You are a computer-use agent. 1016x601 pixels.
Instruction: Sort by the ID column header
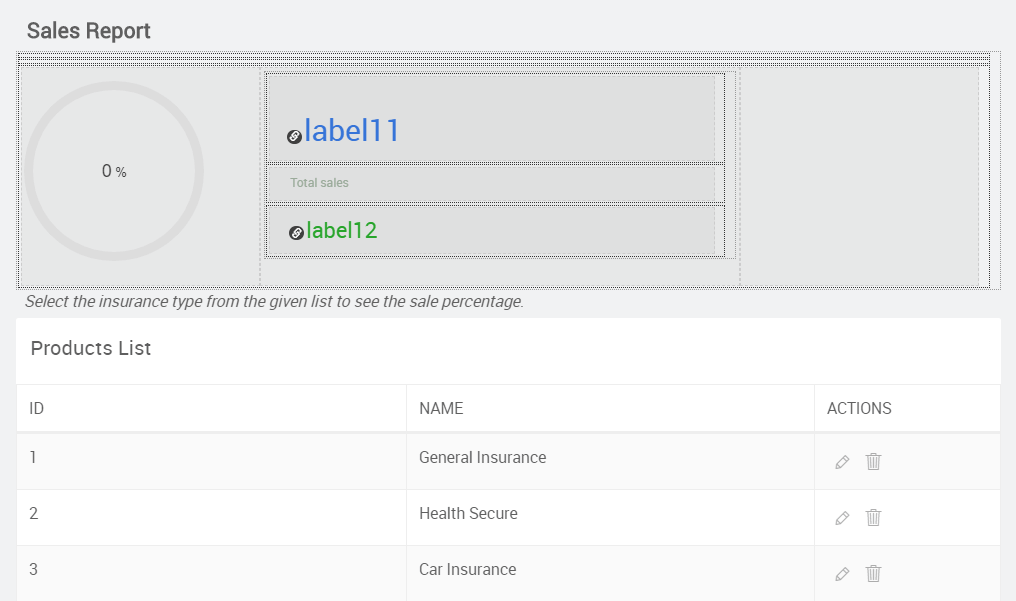coord(37,409)
